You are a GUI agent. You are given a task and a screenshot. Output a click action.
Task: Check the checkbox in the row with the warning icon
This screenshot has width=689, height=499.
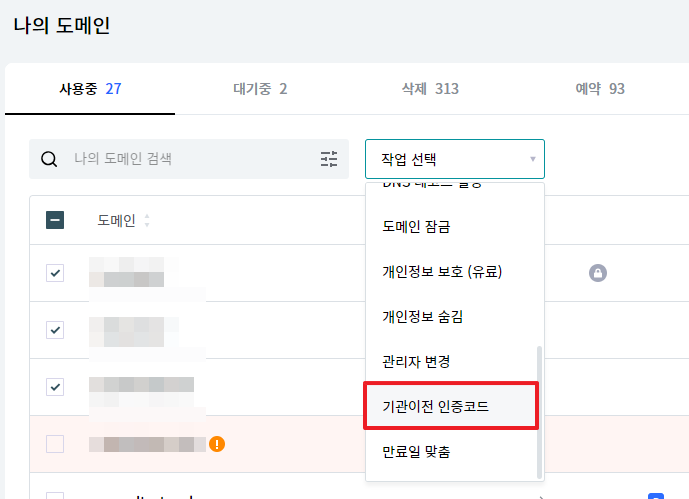coord(55,444)
